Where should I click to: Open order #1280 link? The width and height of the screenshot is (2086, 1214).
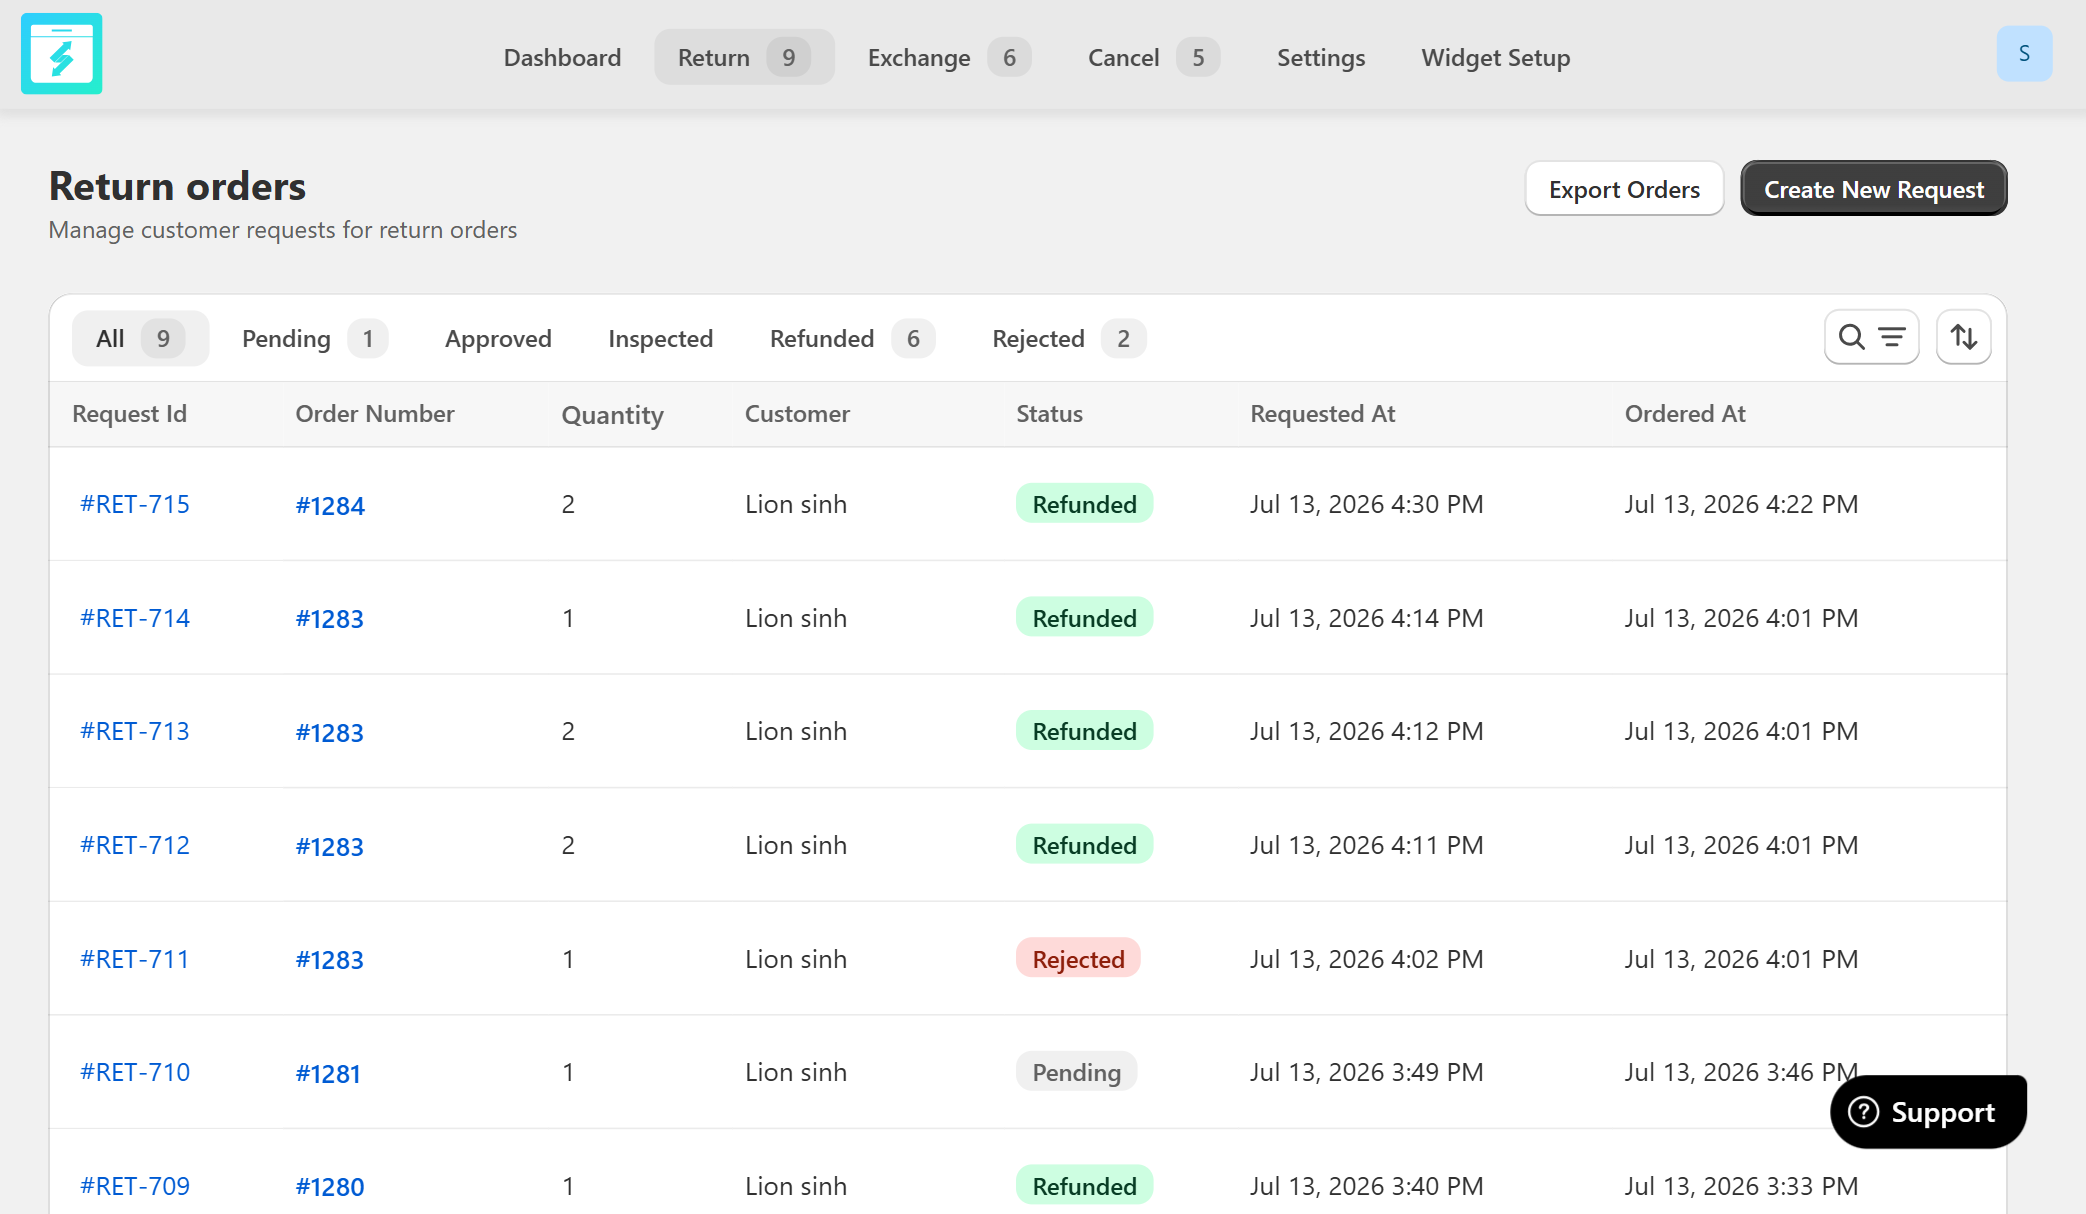point(330,1187)
